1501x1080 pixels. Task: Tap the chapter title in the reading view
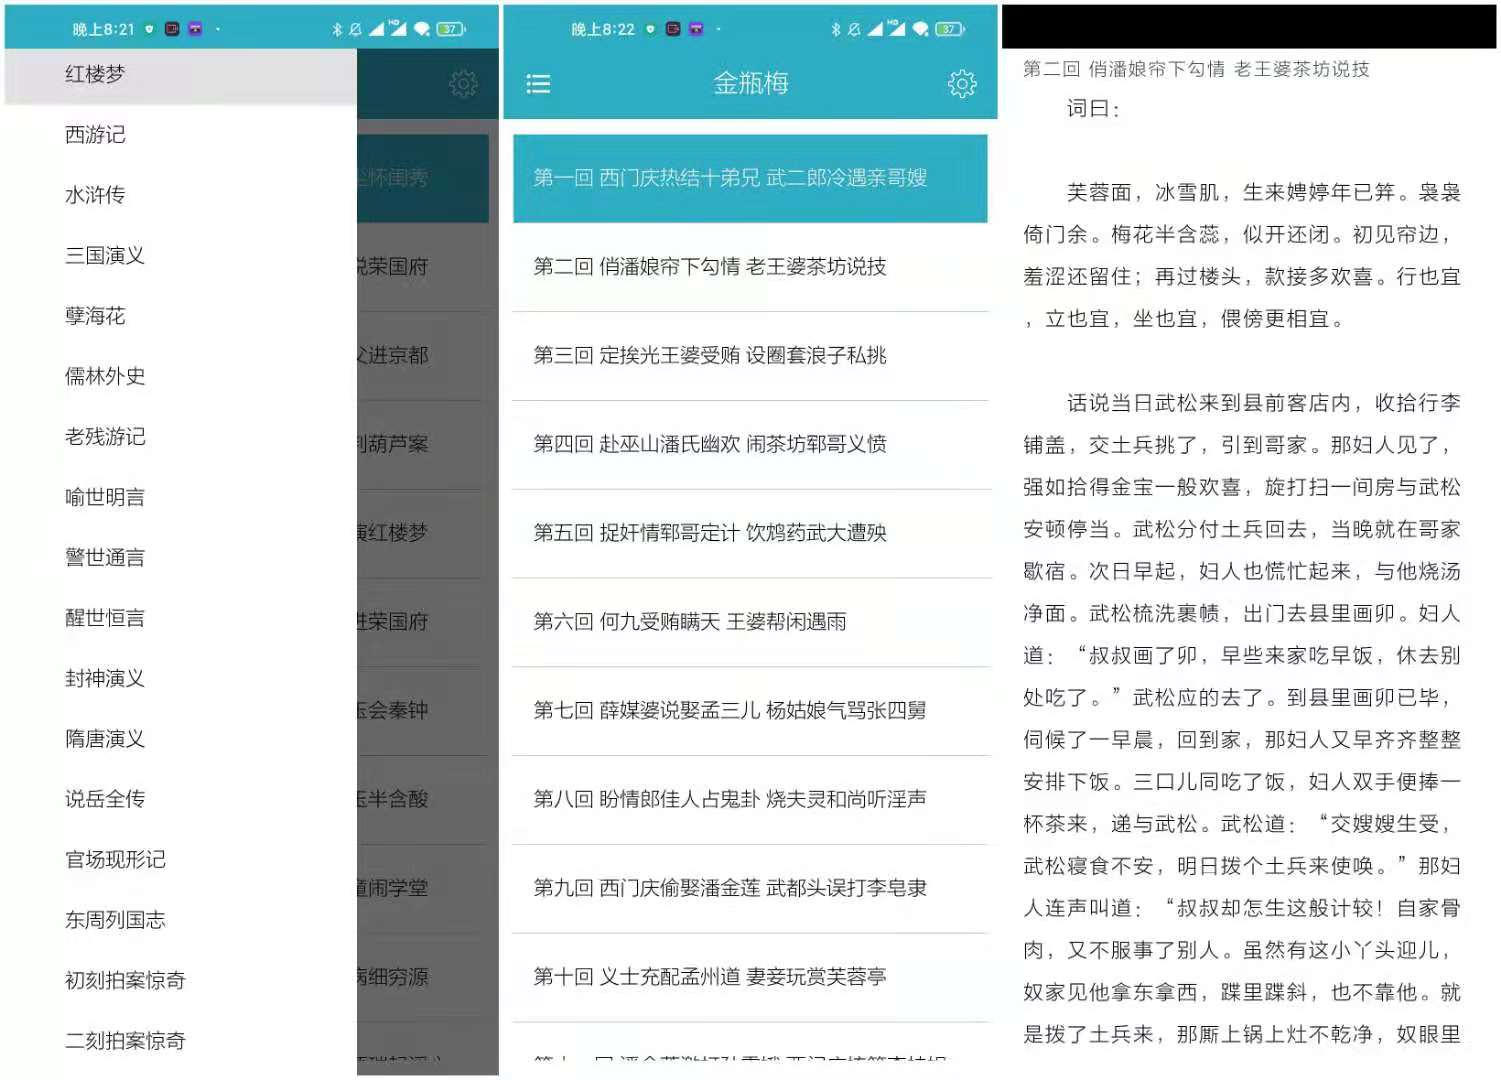(1198, 70)
